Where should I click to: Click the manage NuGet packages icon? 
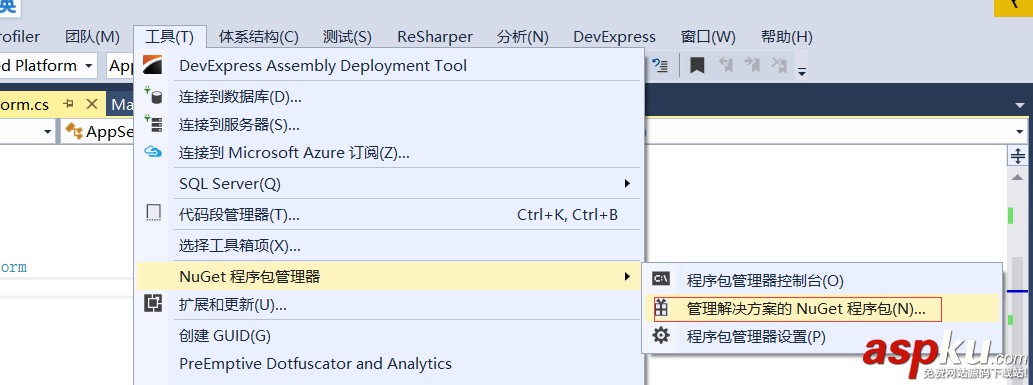click(661, 308)
